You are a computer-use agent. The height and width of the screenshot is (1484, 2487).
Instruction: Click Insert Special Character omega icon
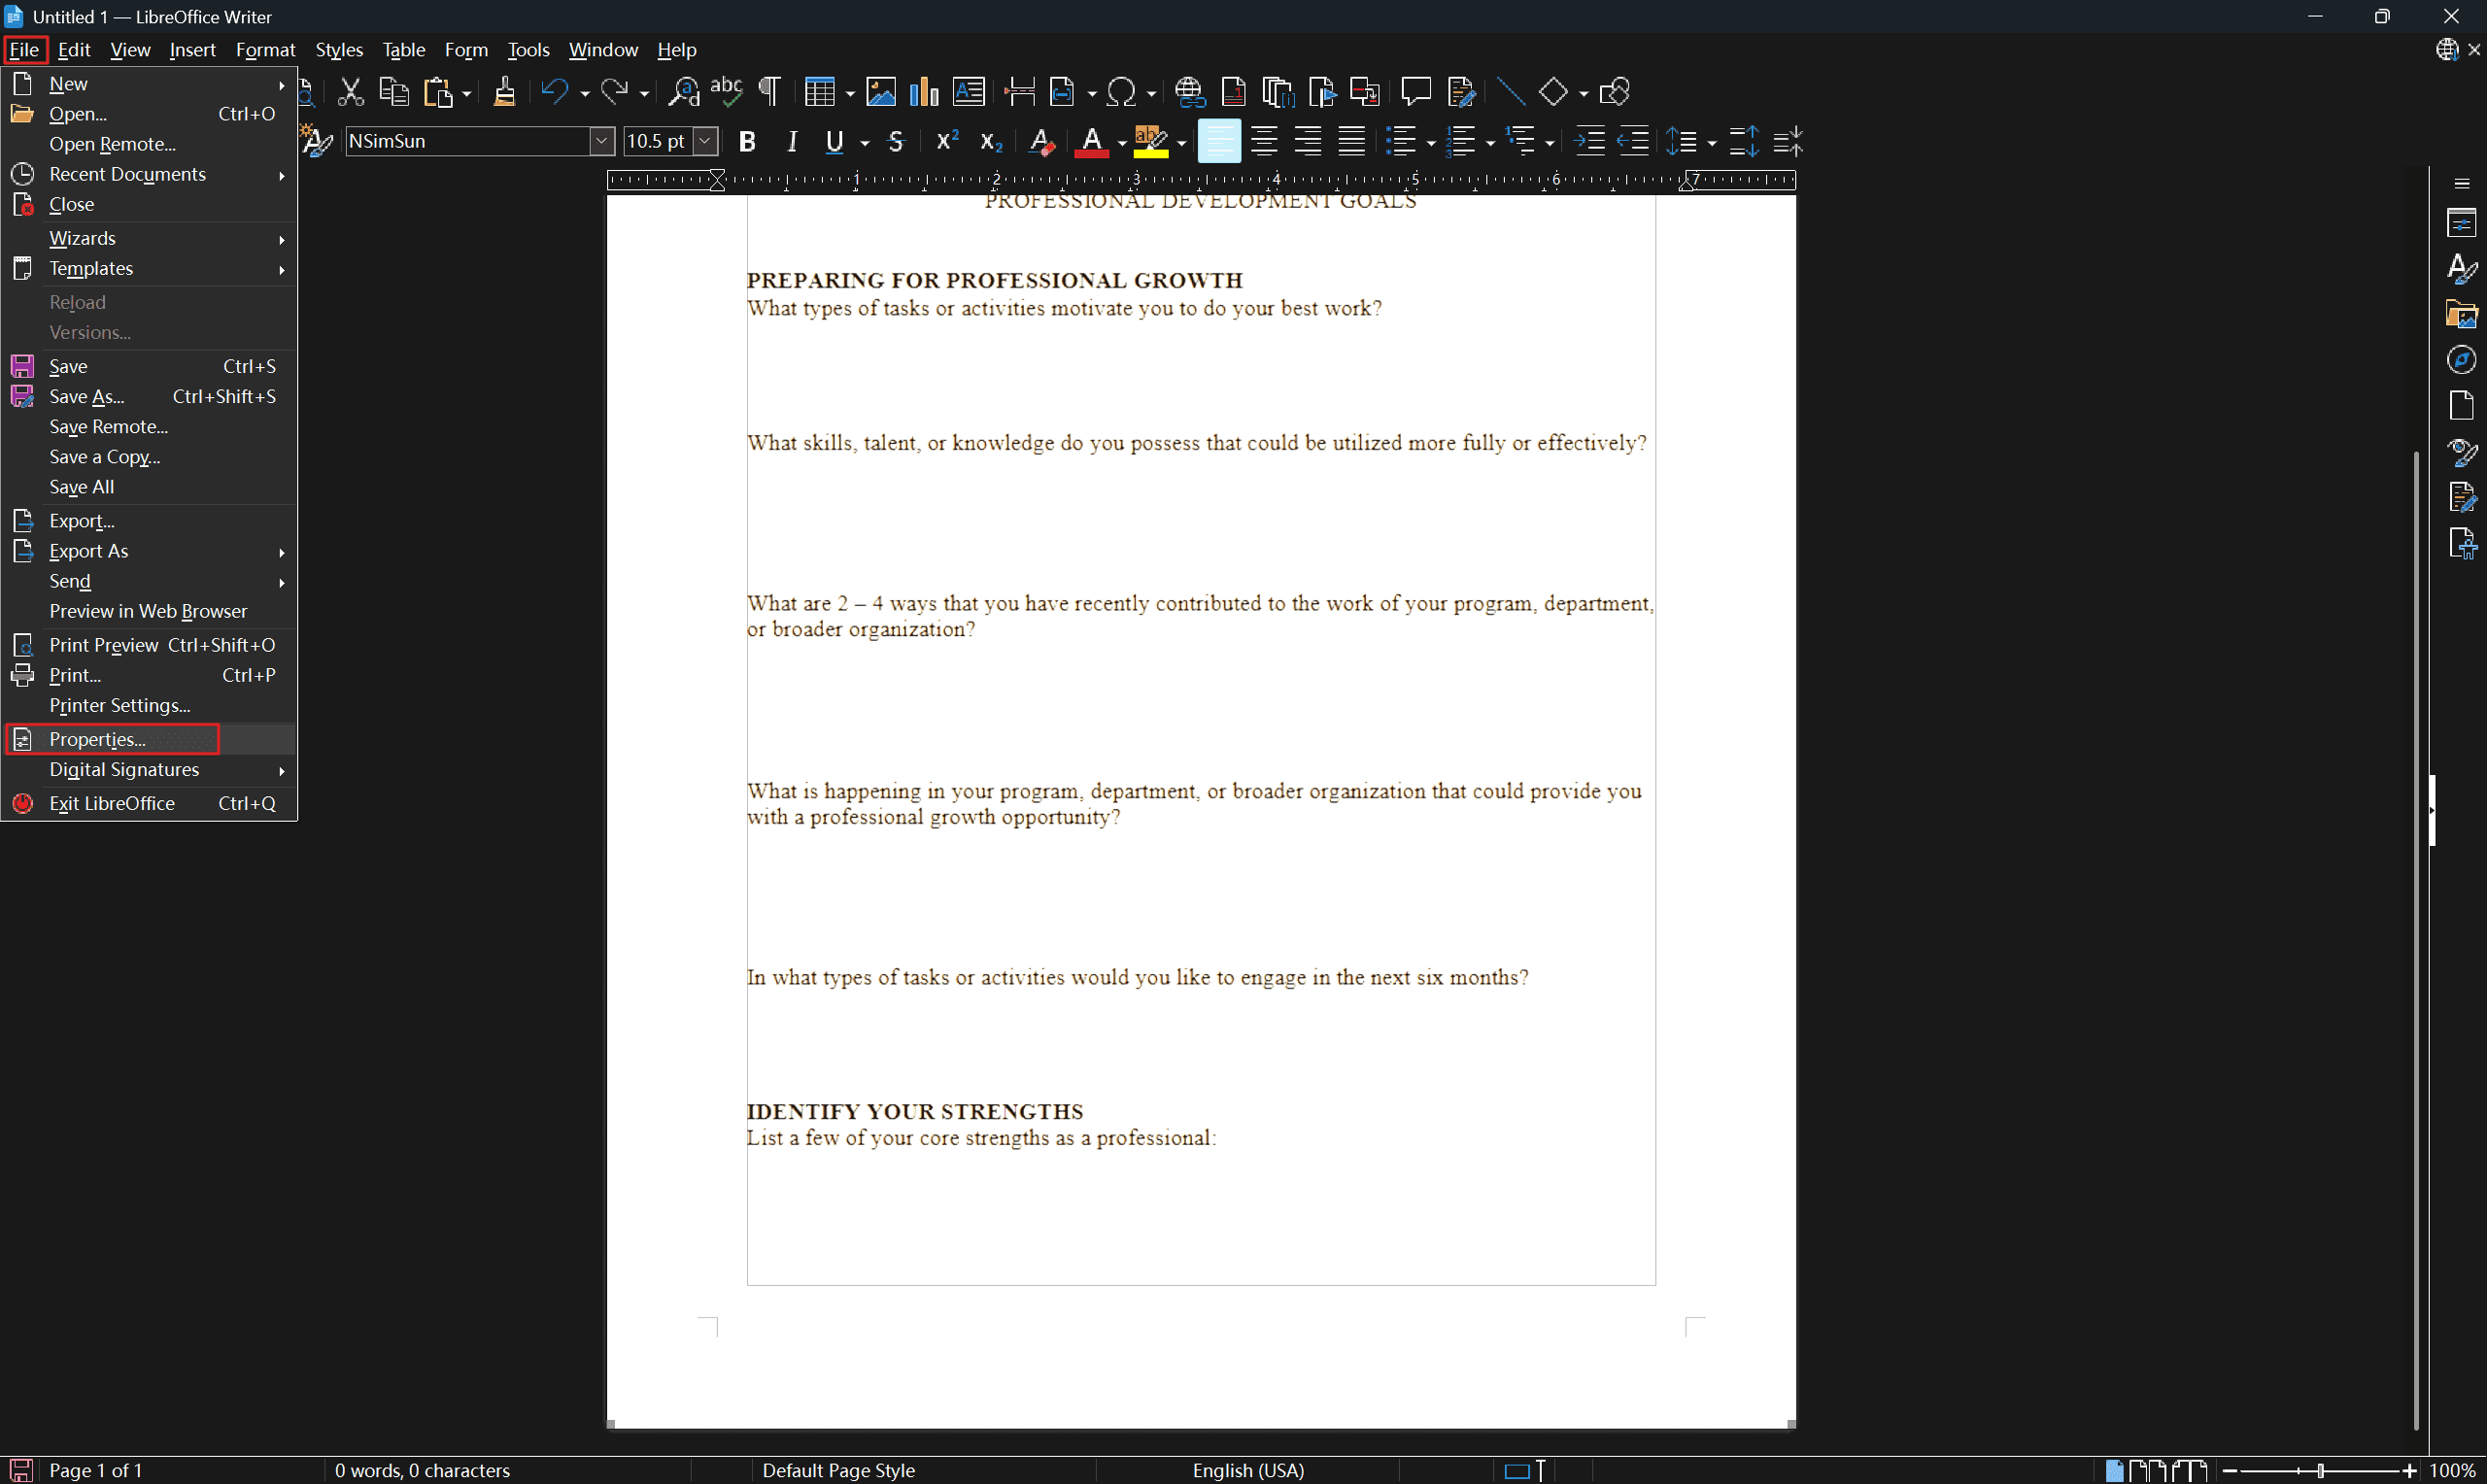(1122, 92)
